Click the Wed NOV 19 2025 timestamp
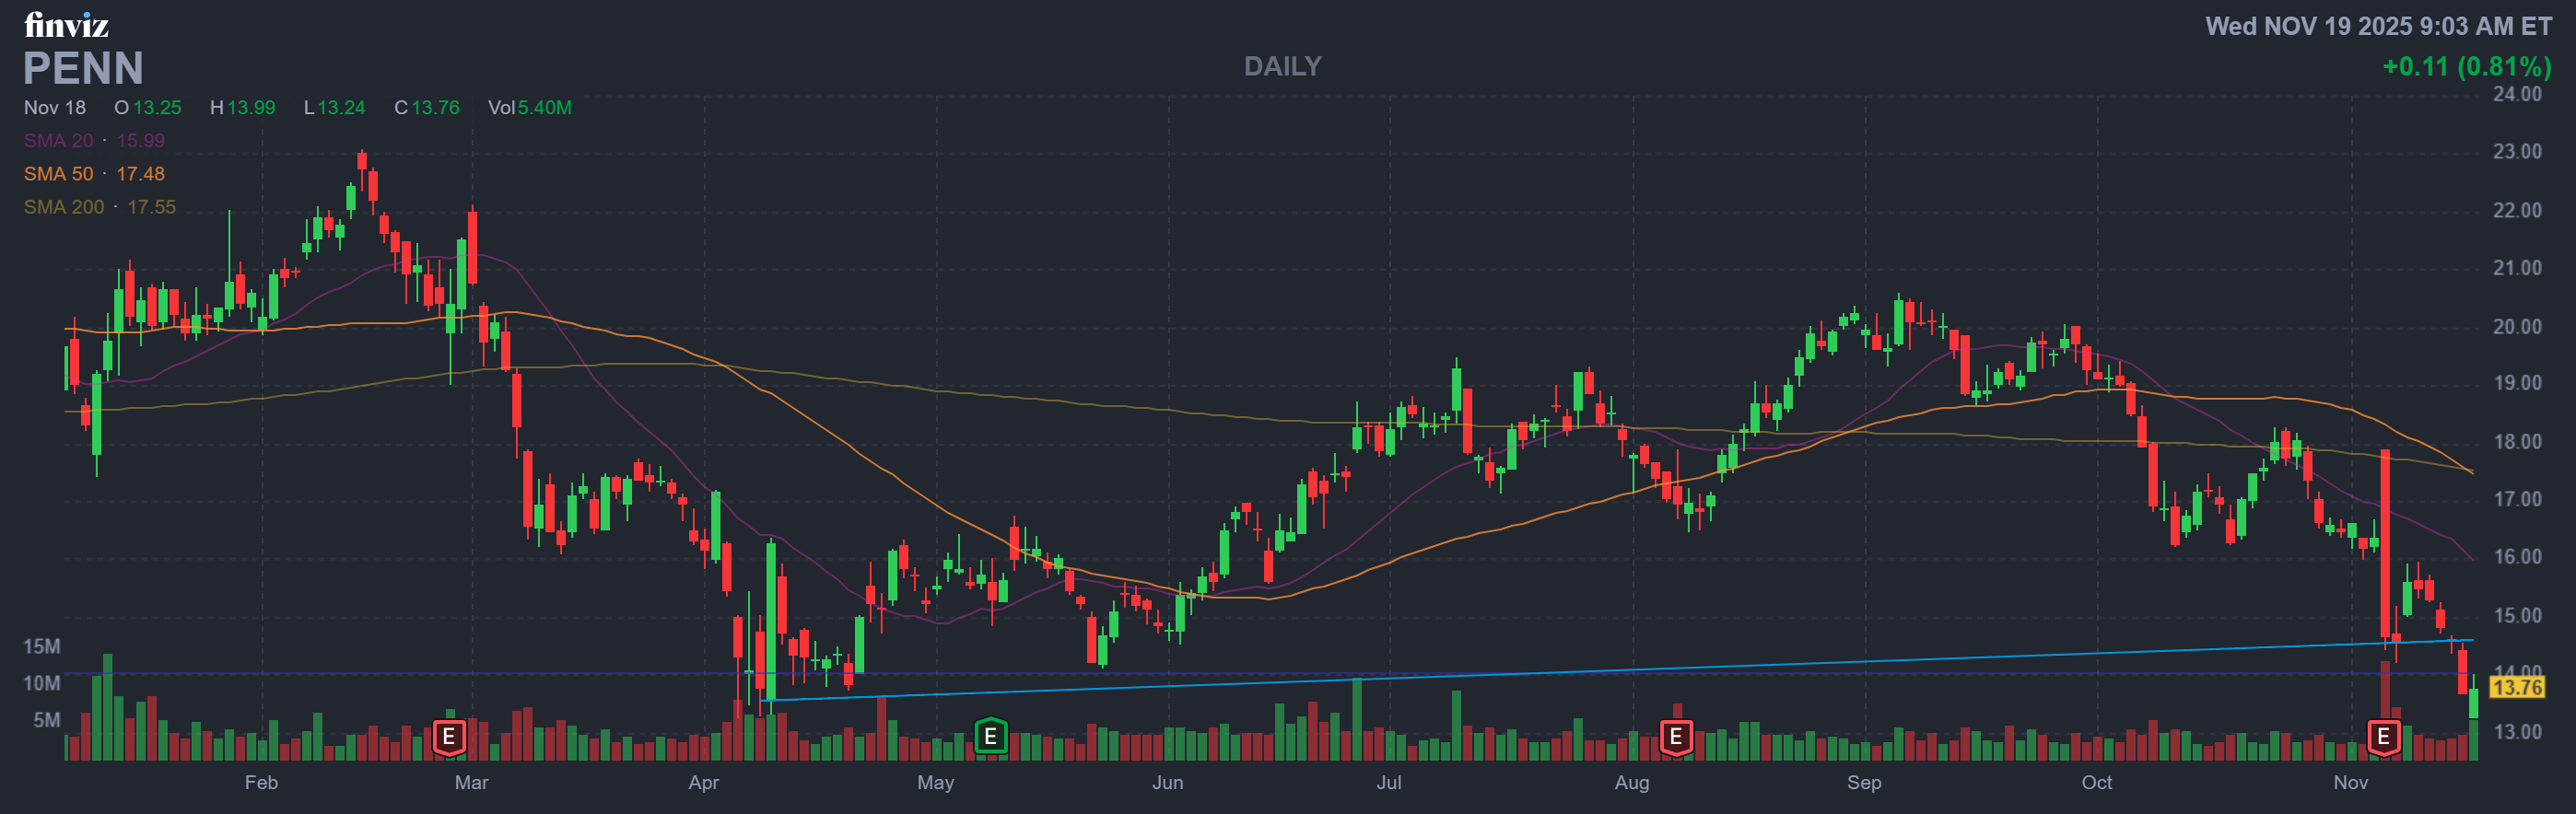Screen dimensions: 2576x814 (x=2378, y=26)
